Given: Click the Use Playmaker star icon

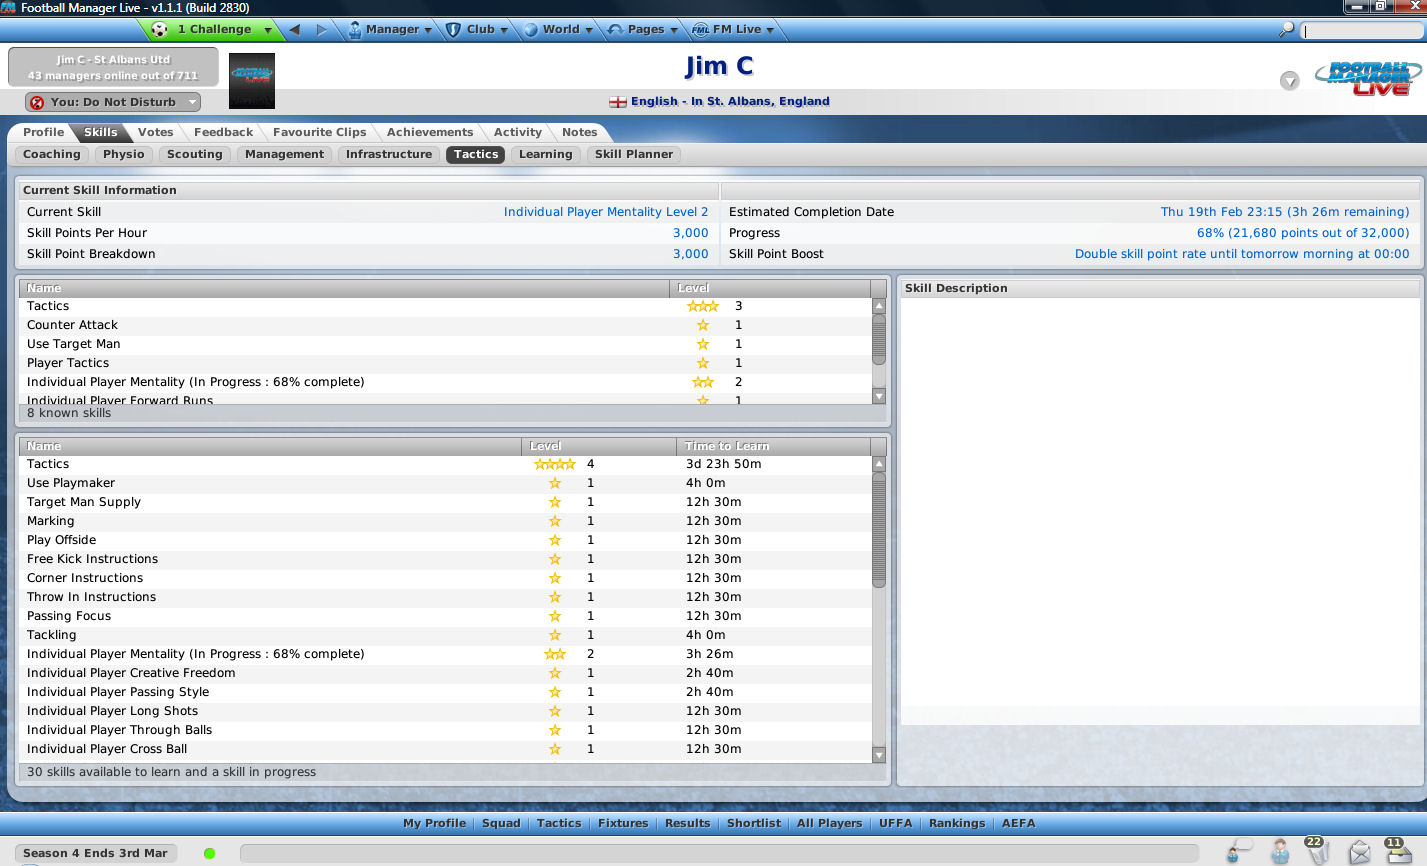Looking at the screenshot, I should [x=555, y=483].
